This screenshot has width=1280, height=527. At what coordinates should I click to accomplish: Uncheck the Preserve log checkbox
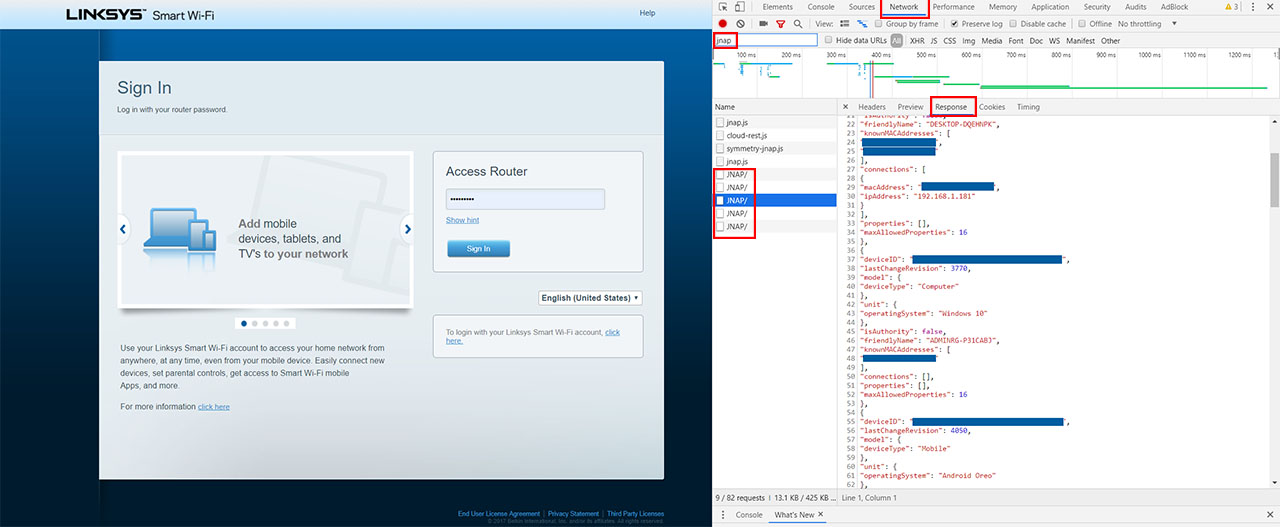(x=954, y=23)
